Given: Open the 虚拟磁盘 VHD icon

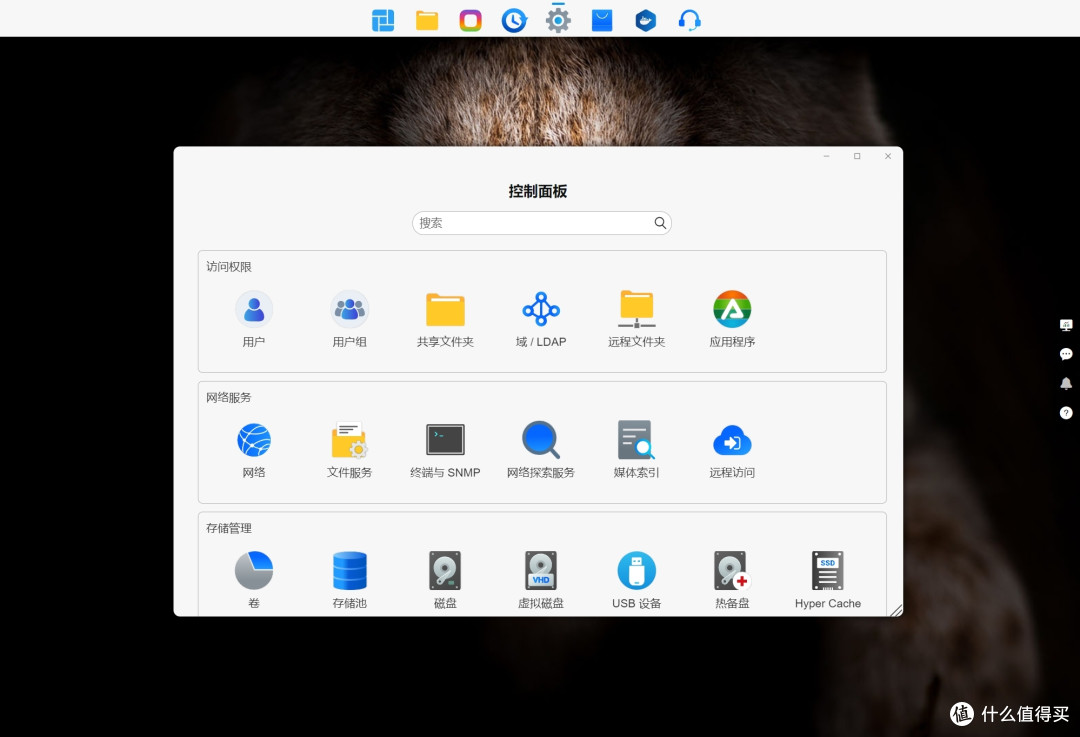Looking at the screenshot, I should pos(541,570).
